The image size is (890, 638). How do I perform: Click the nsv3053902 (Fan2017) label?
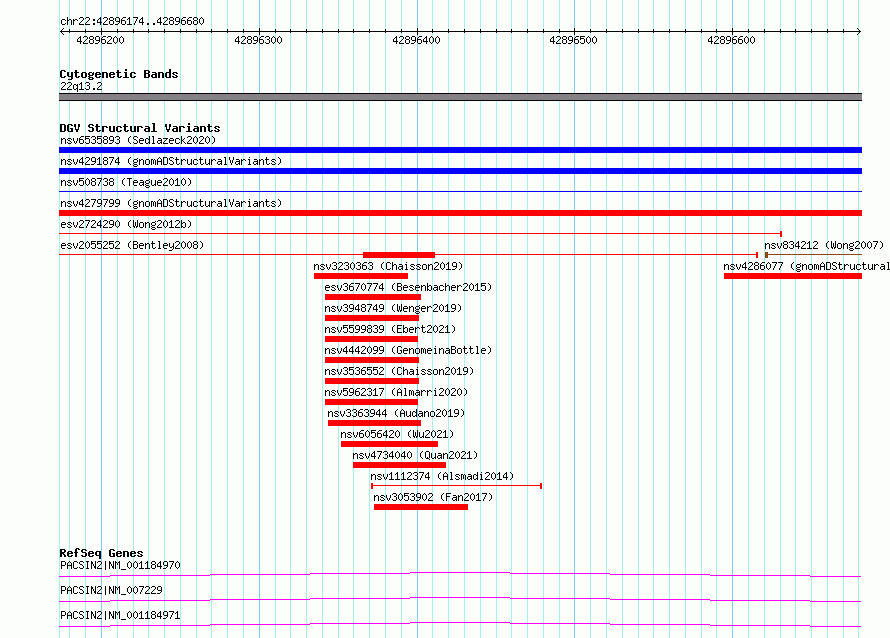pos(433,497)
